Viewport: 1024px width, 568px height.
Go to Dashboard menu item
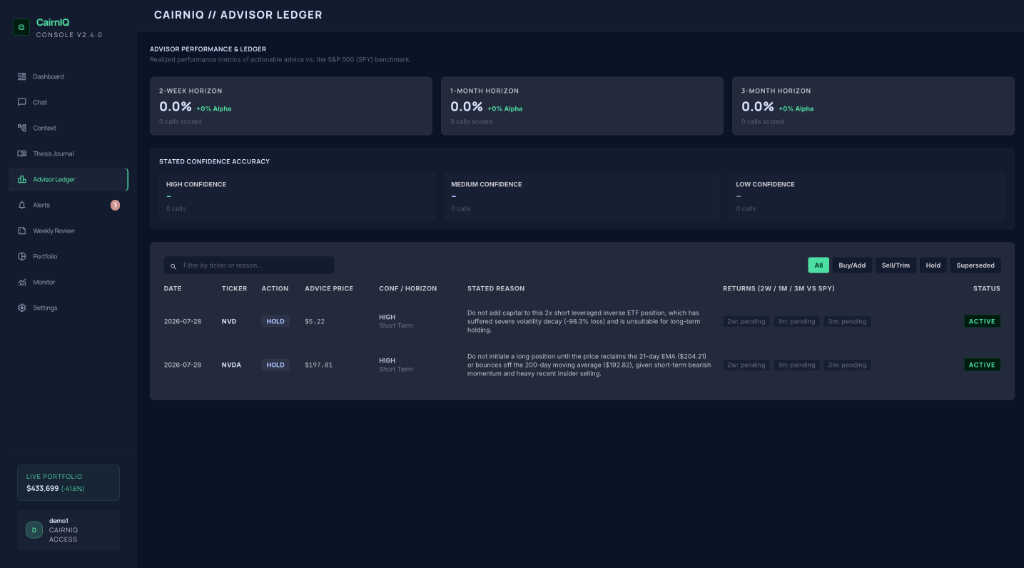tap(69, 76)
